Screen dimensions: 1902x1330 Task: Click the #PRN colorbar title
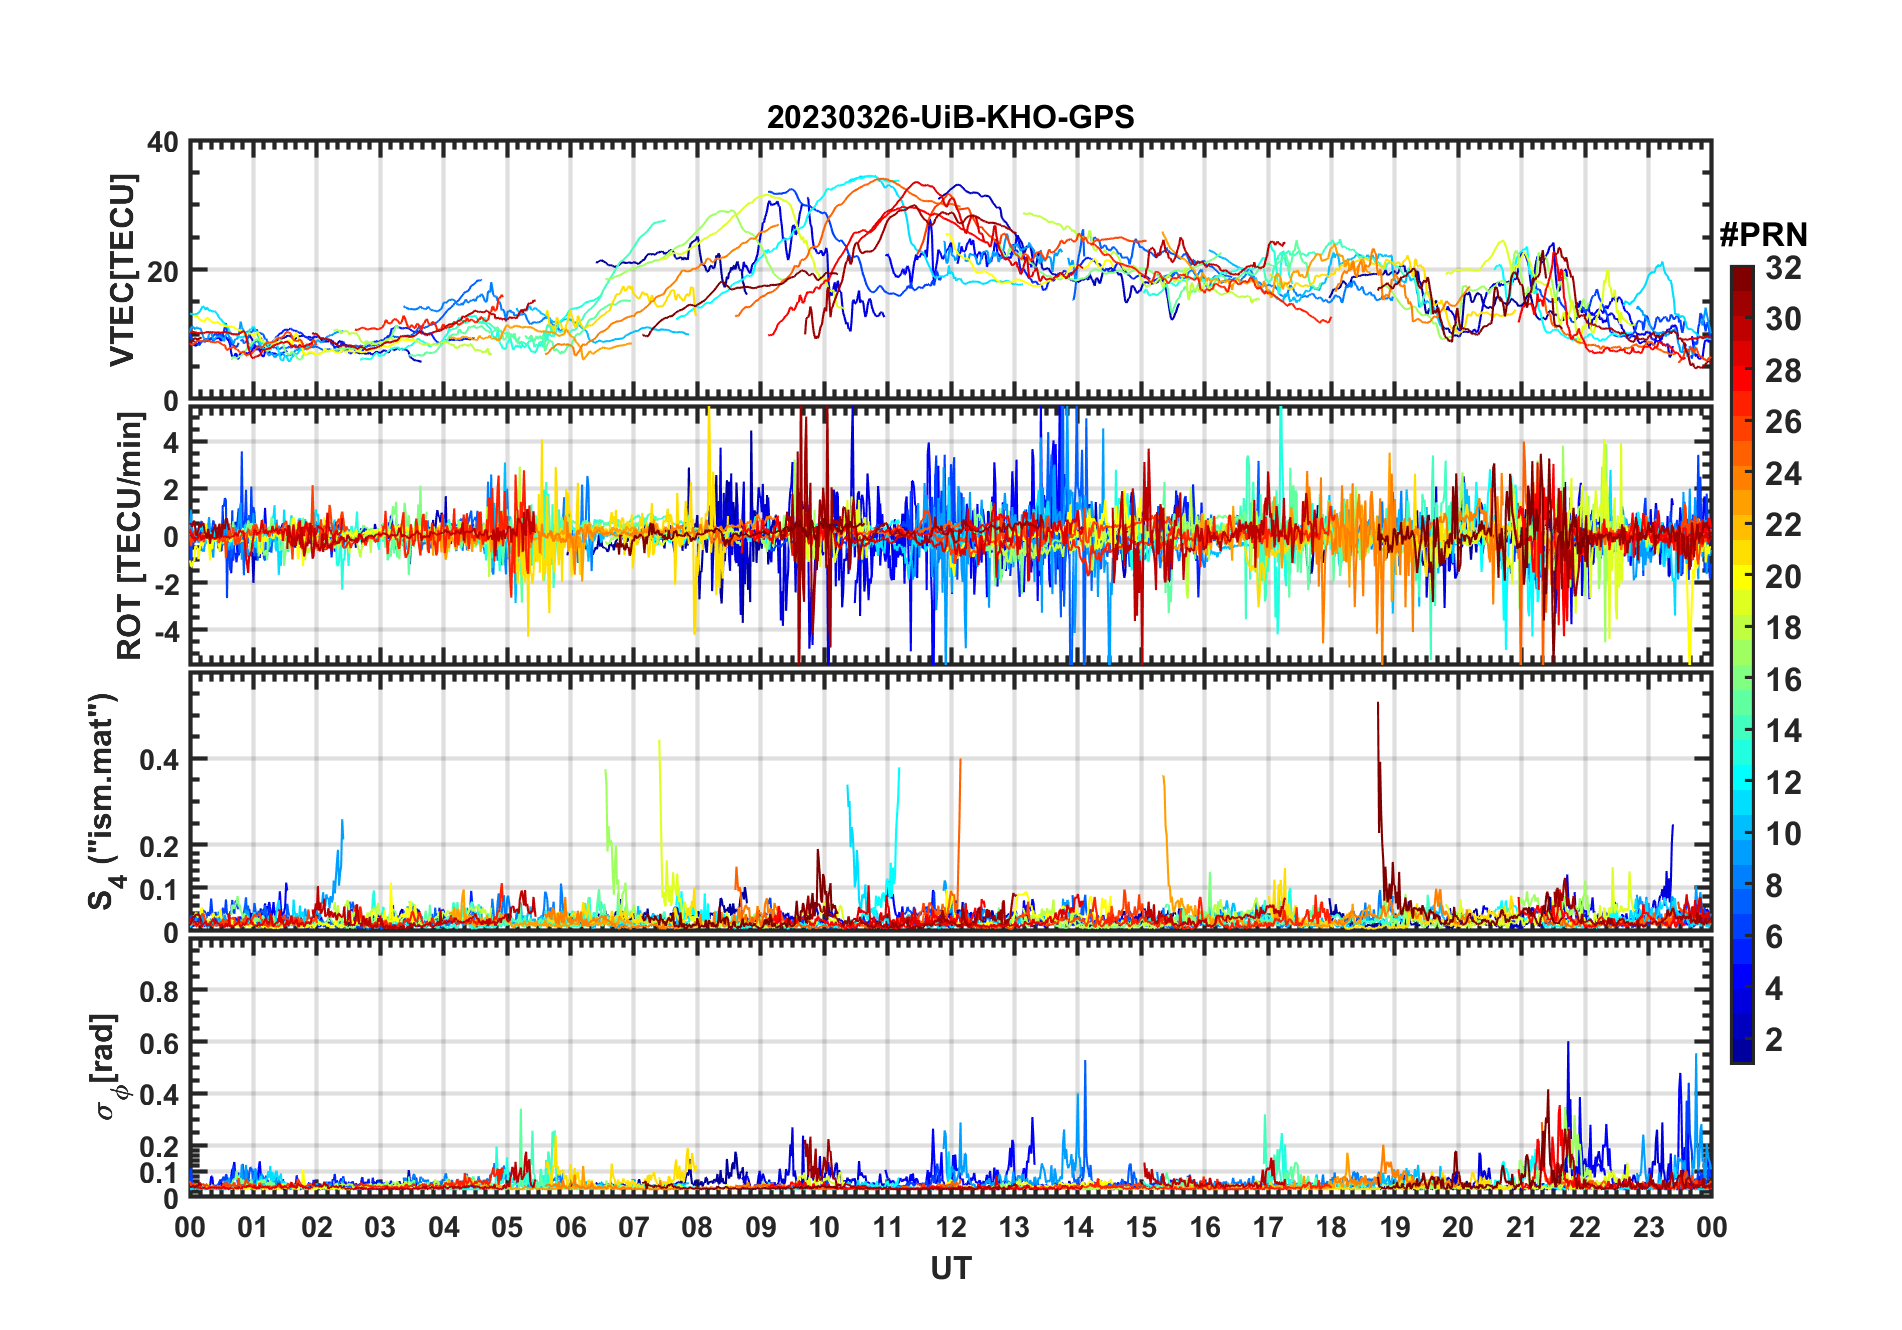tap(1763, 235)
